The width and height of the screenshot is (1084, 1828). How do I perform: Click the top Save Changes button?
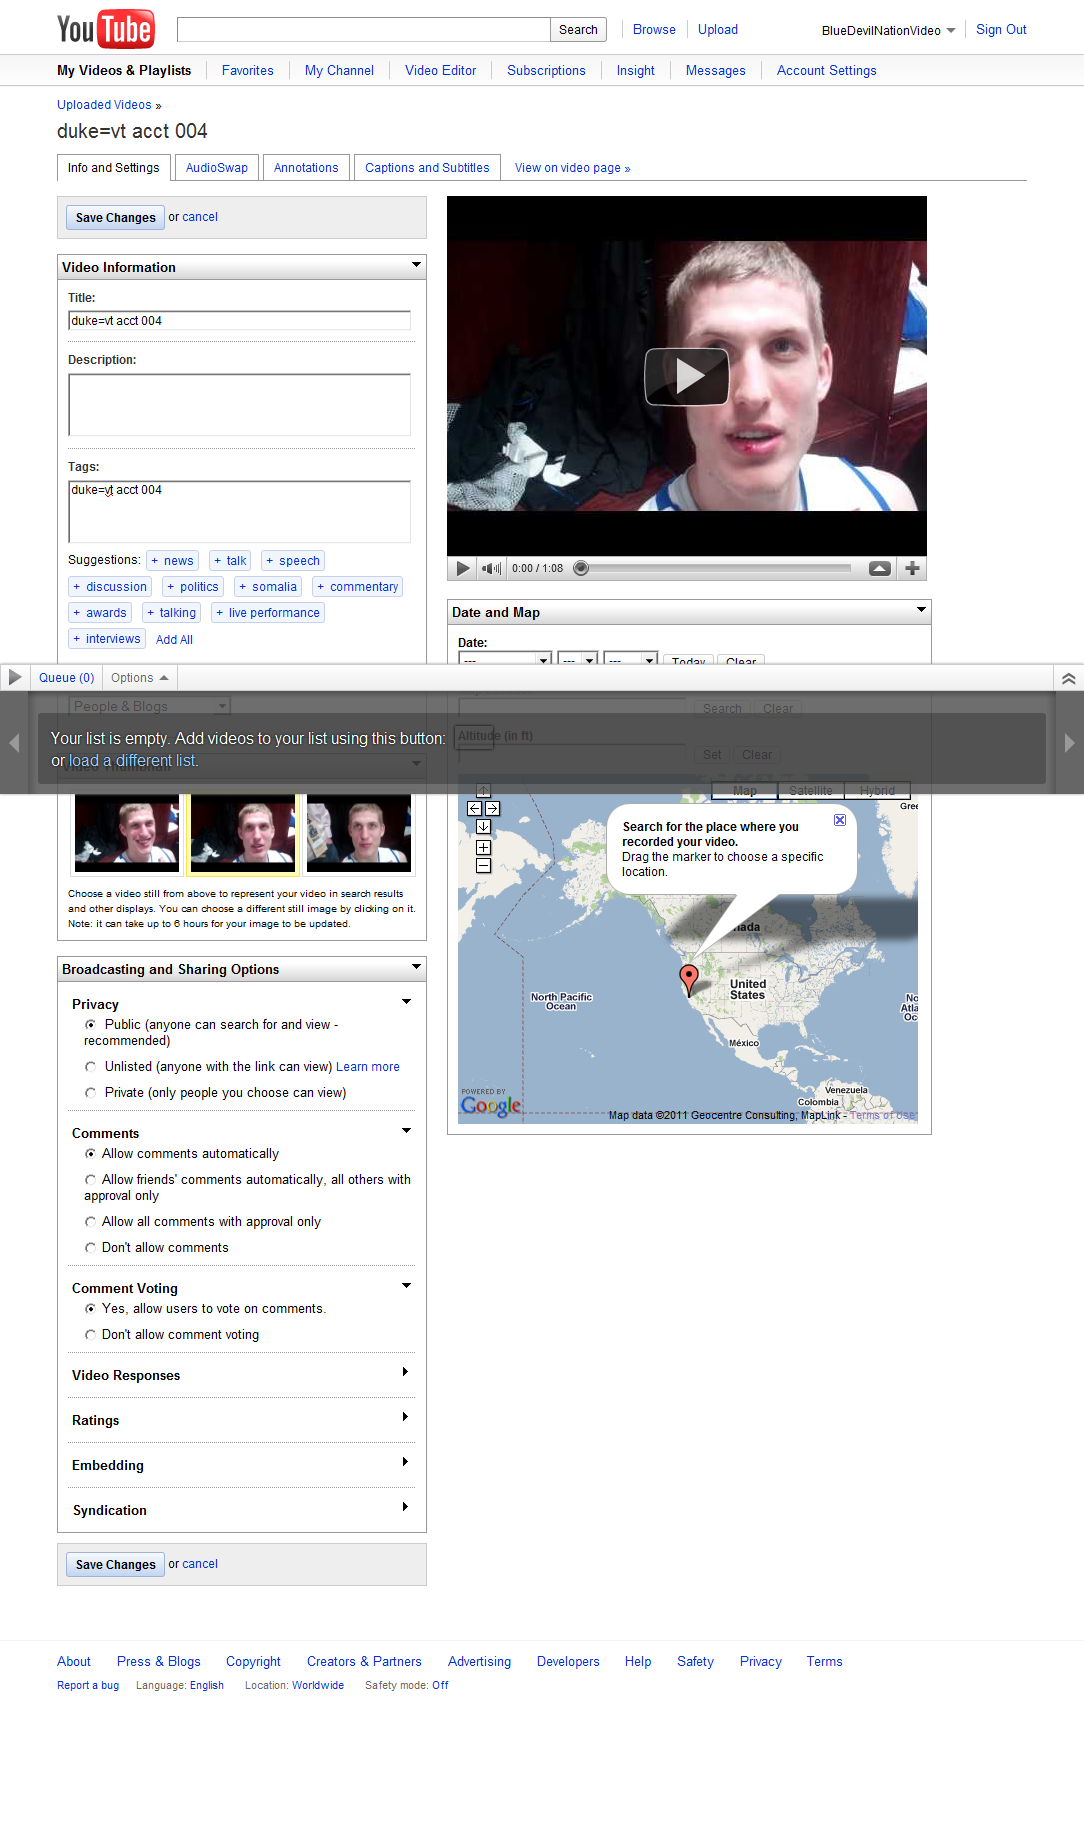coord(116,218)
